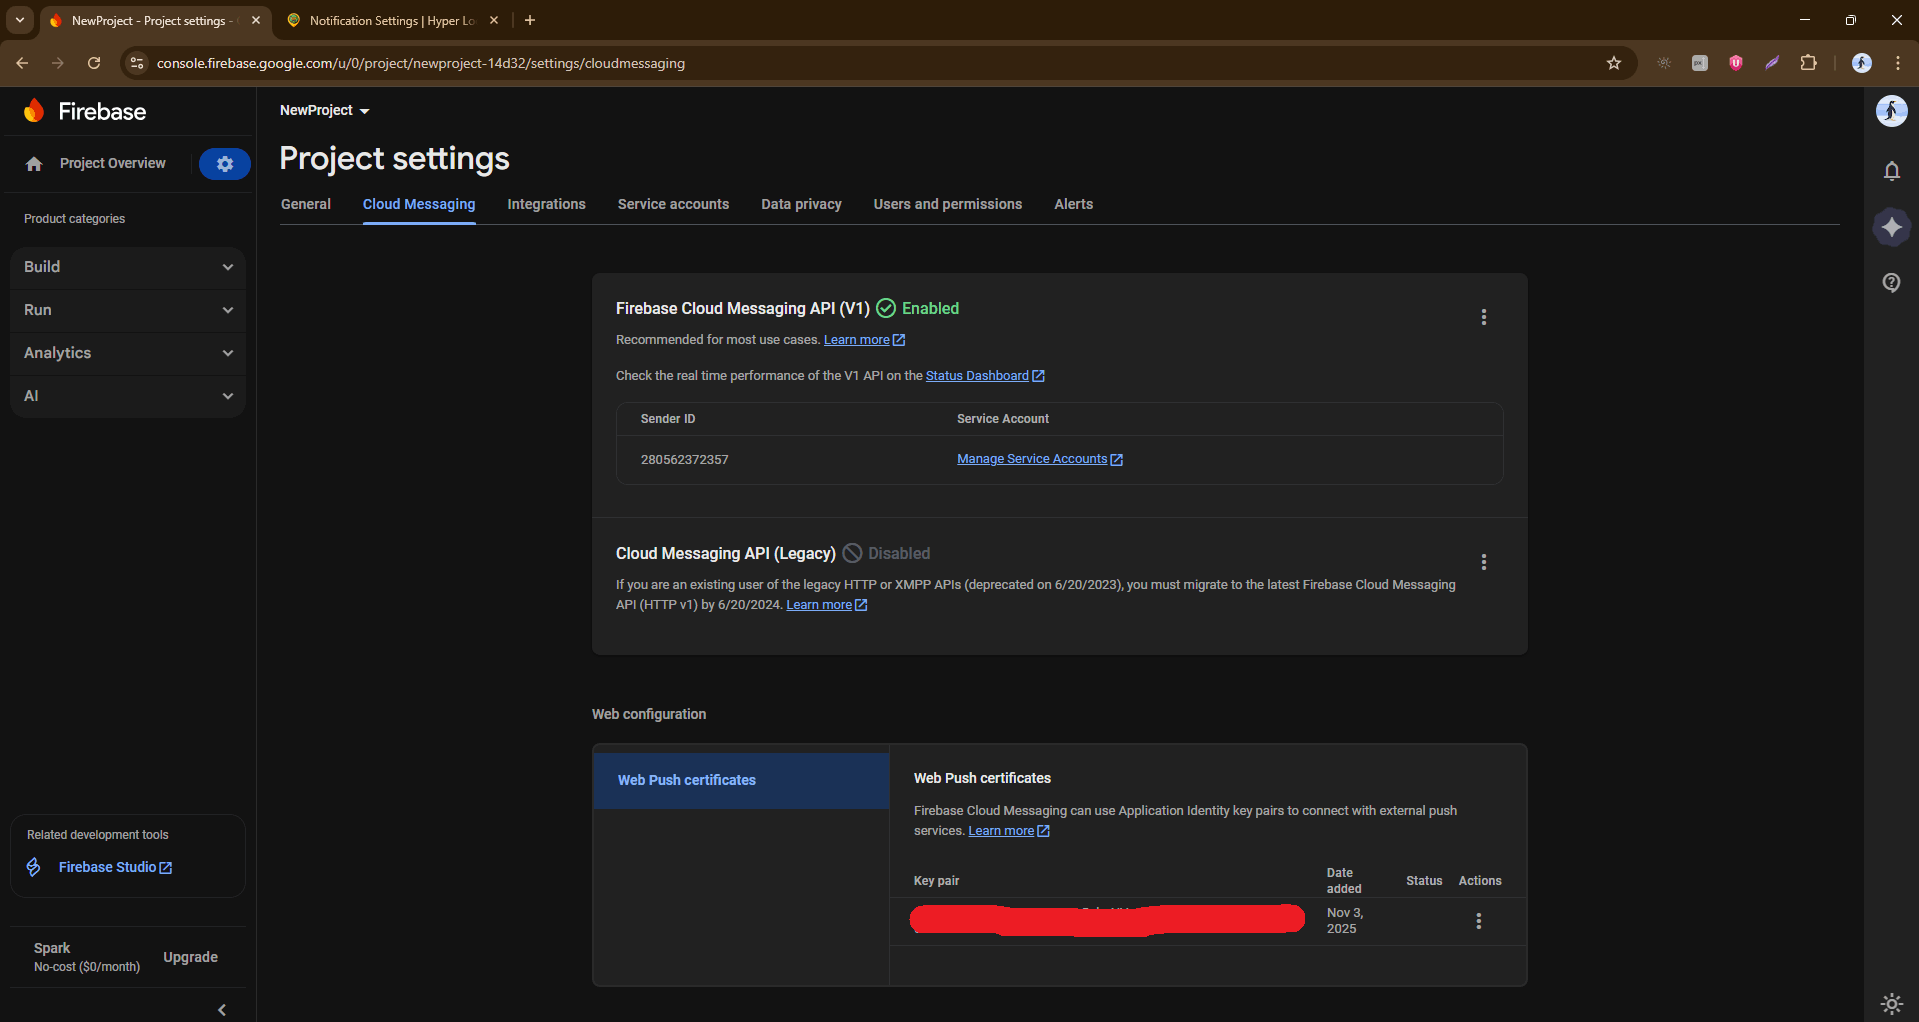Viewport: 1919px width, 1022px height.
Task: Open actions menu for the Nov 3 key pair
Action: (1478, 921)
